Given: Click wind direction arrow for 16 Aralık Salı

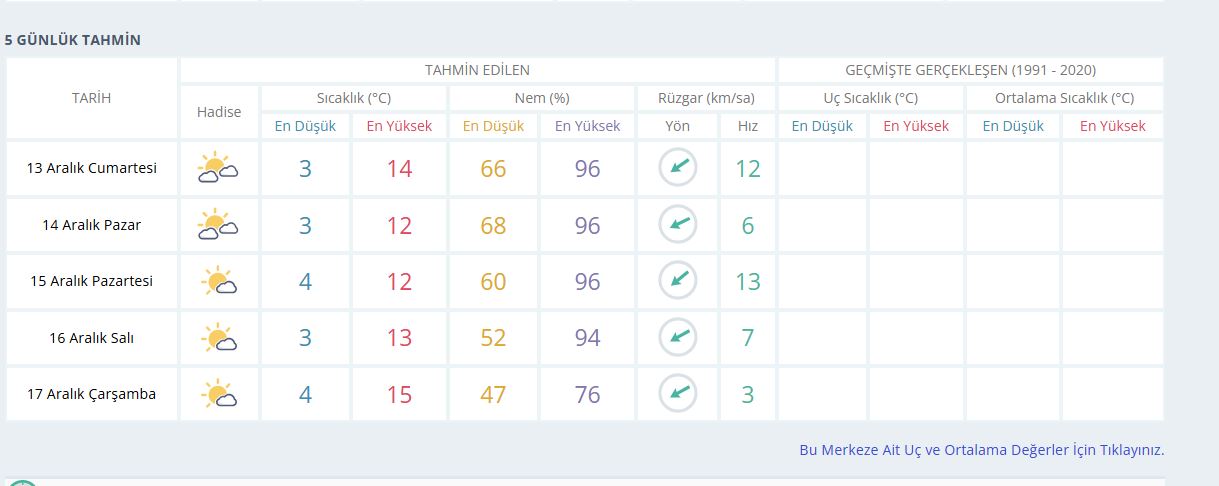Looking at the screenshot, I should (x=677, y=338).
